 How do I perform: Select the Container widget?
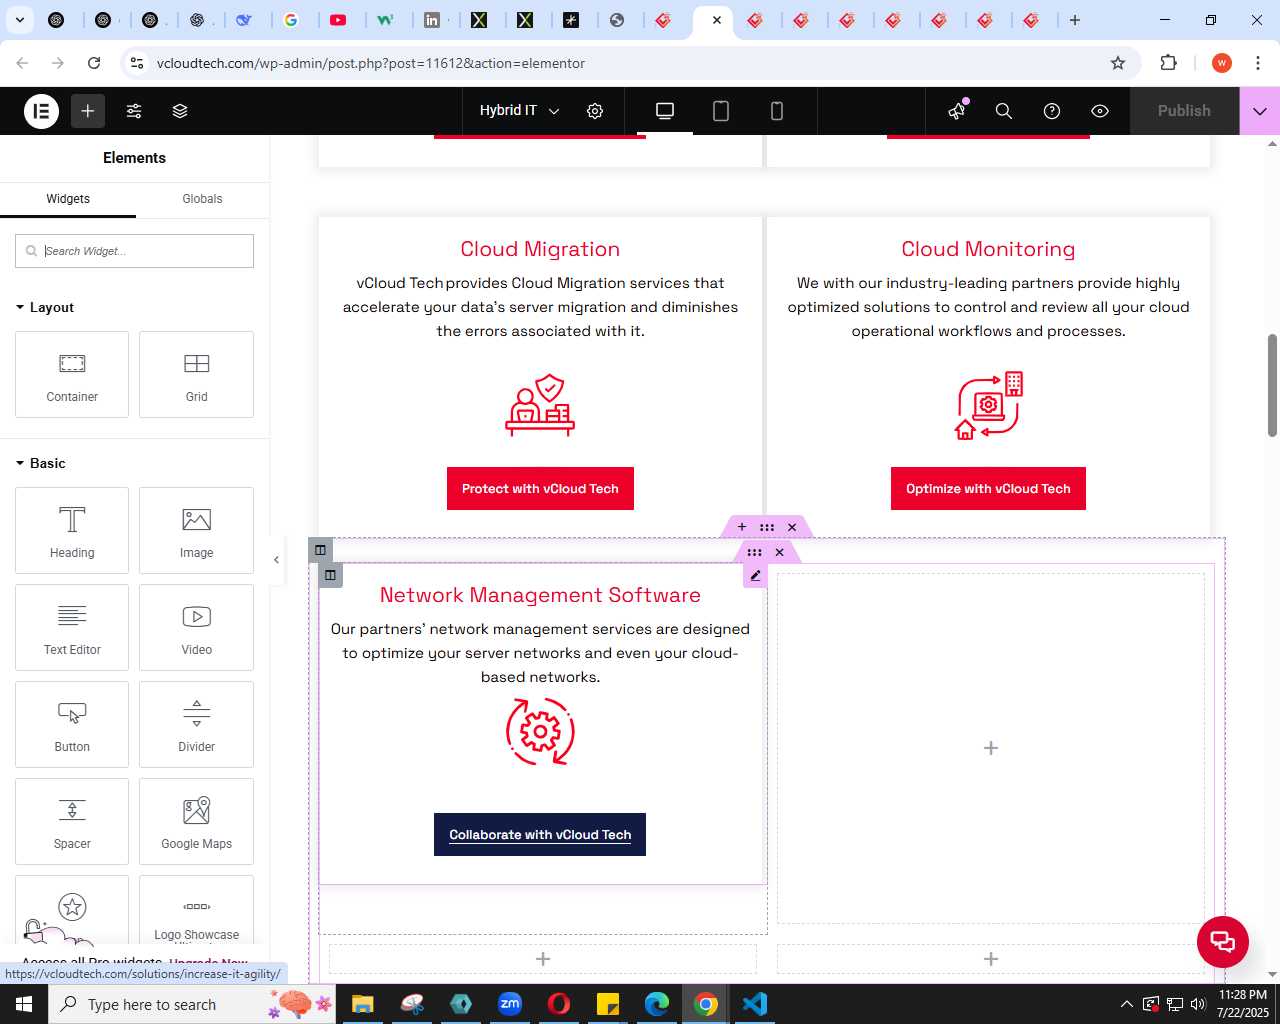pyautogui.click(x=72, y=374)
